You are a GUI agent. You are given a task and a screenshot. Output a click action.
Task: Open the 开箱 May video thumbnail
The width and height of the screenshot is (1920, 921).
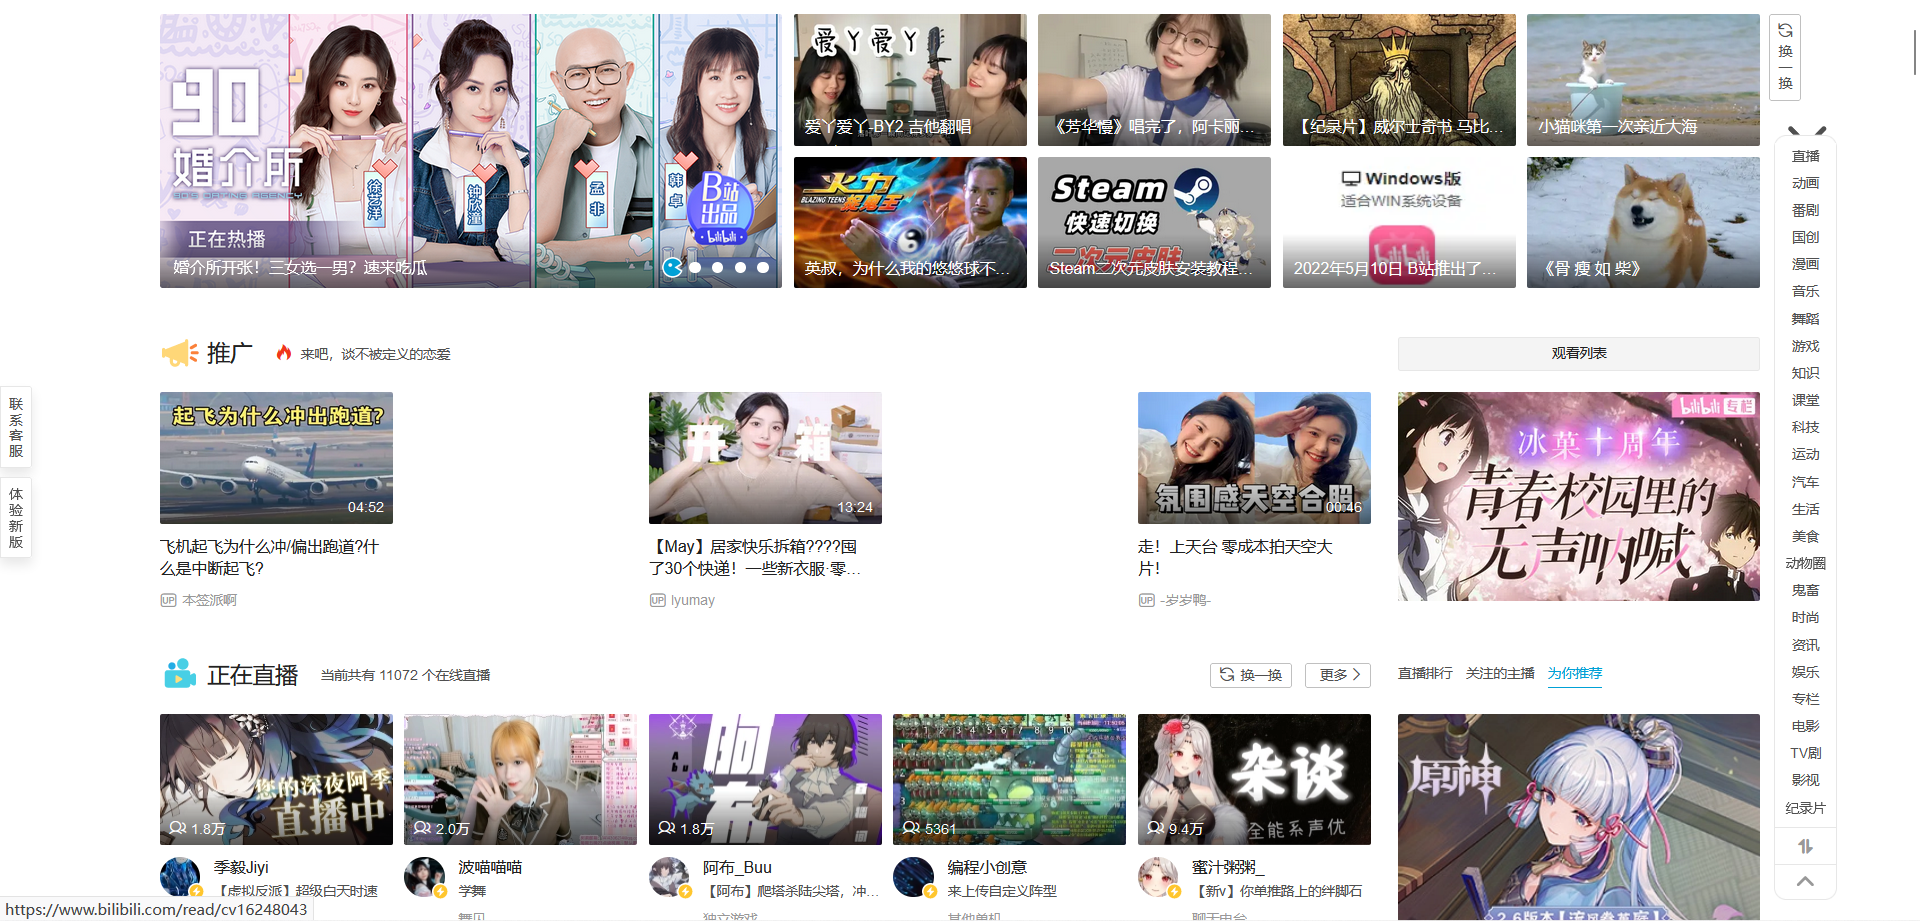coord(765,458)
